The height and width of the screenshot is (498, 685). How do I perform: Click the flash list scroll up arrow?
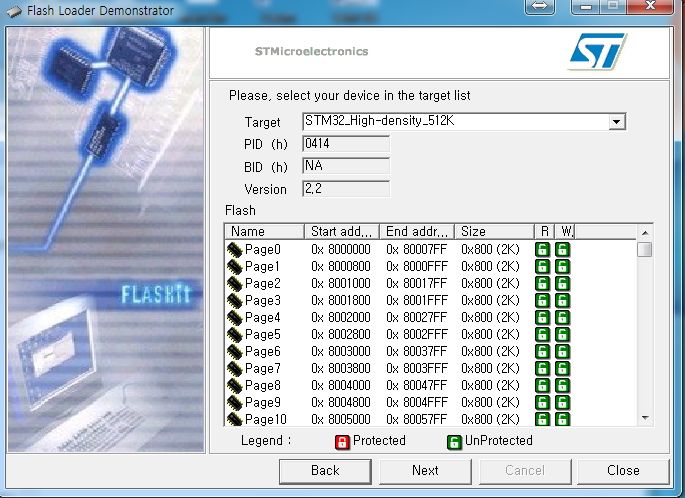(645, 232)
